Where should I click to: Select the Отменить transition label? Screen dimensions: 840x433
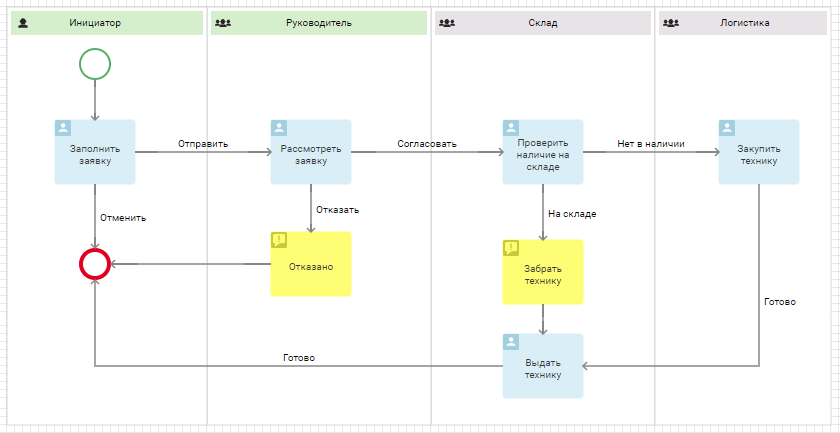pyautogui.click(x=123, y=218)
